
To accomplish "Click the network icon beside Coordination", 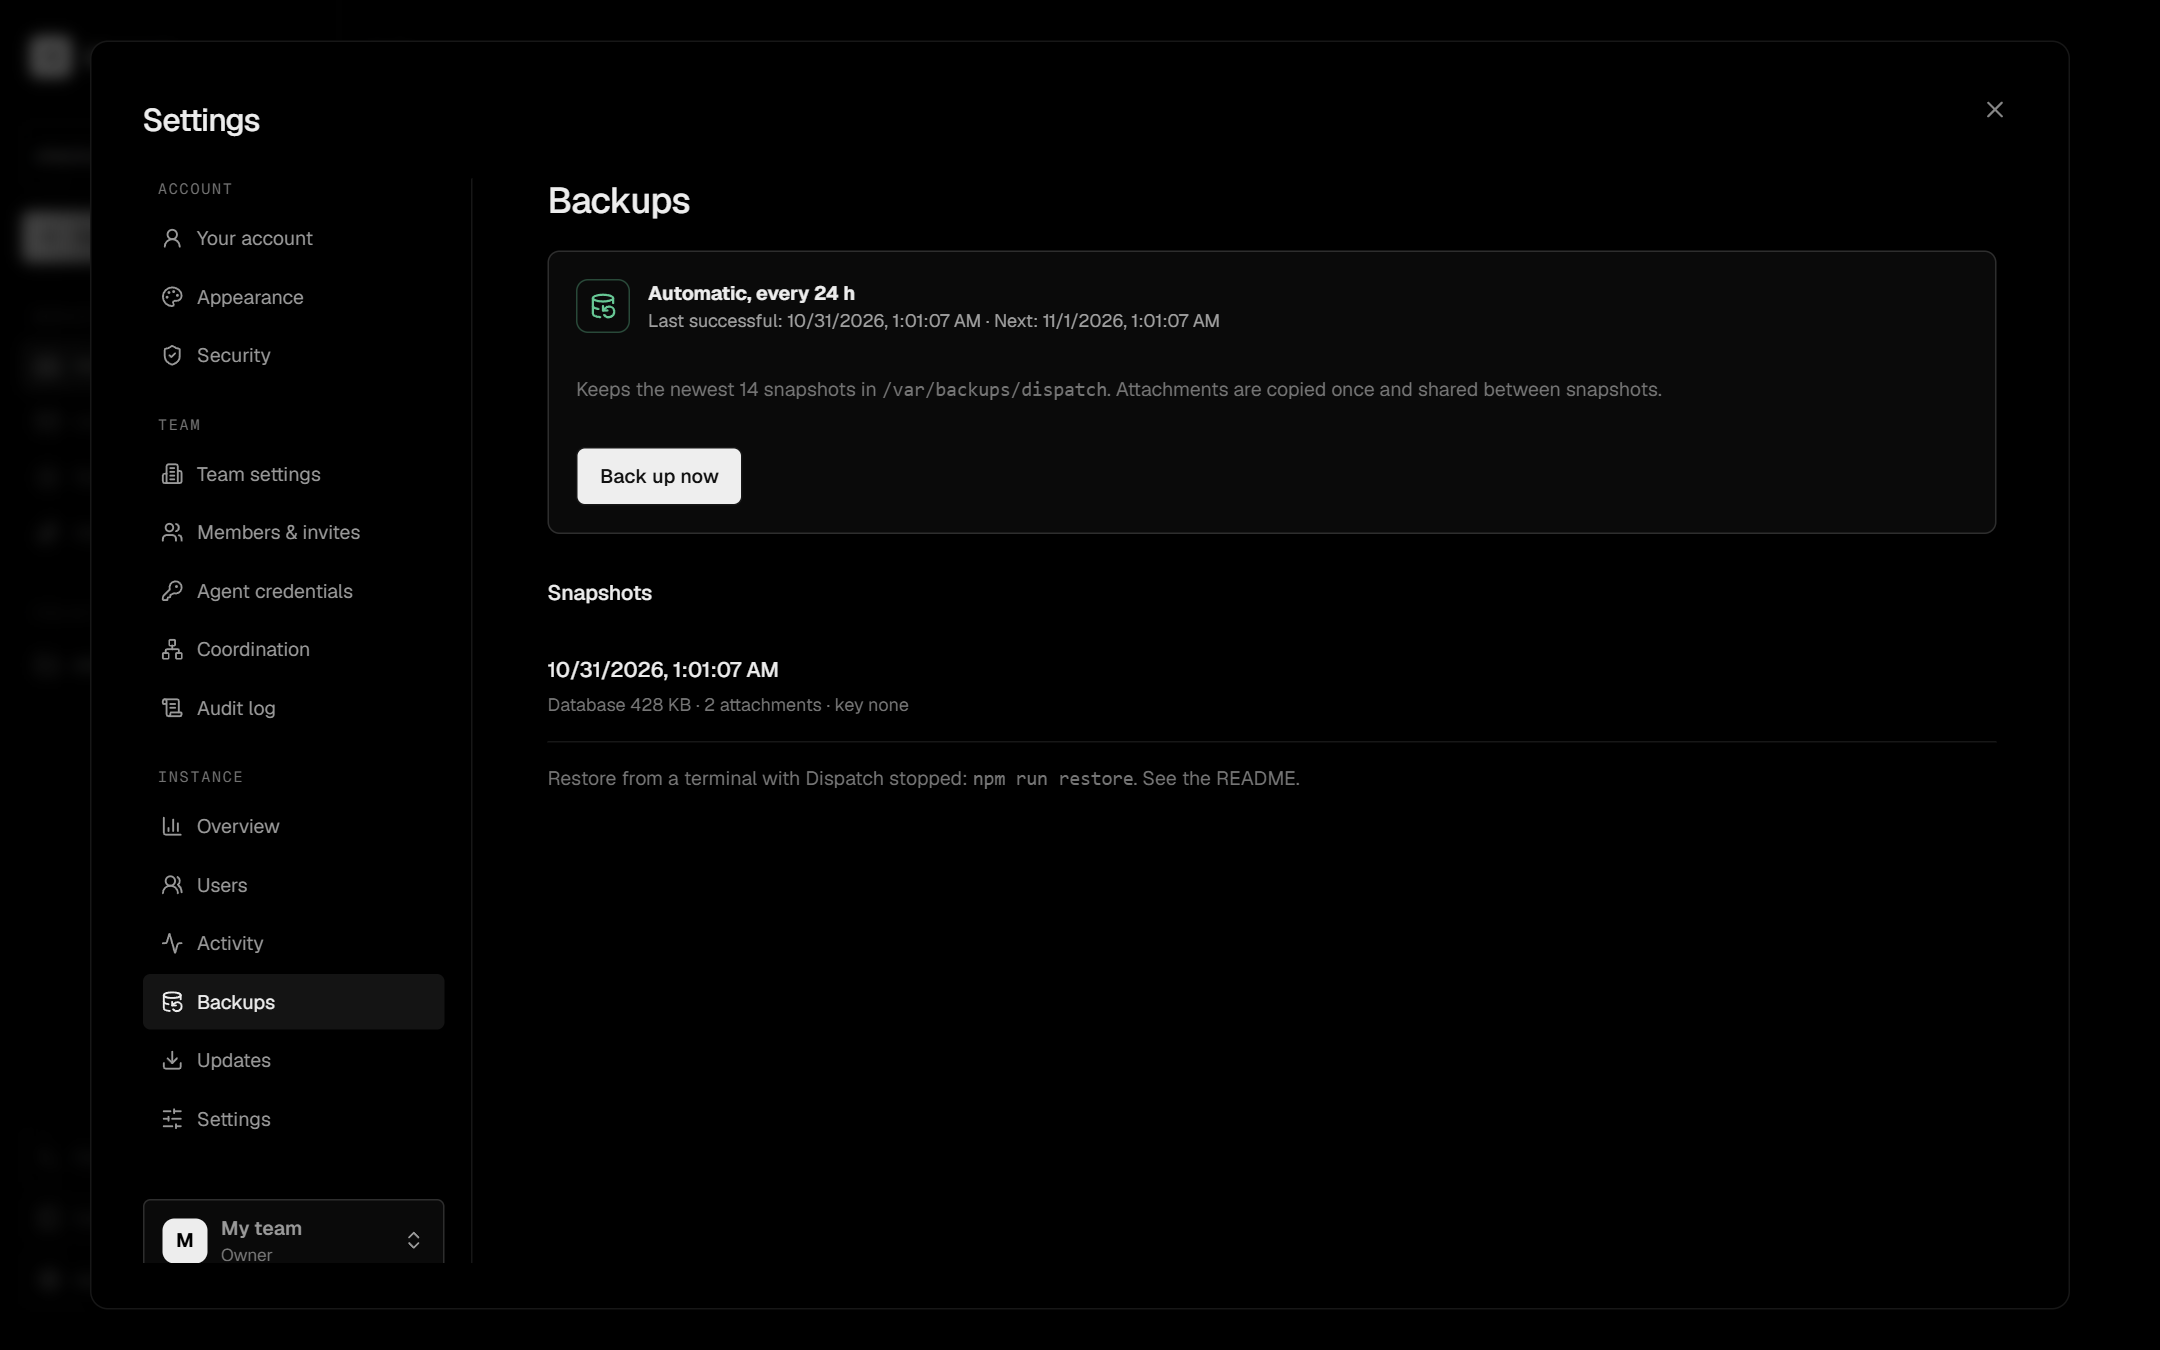I will click(172, 649).
